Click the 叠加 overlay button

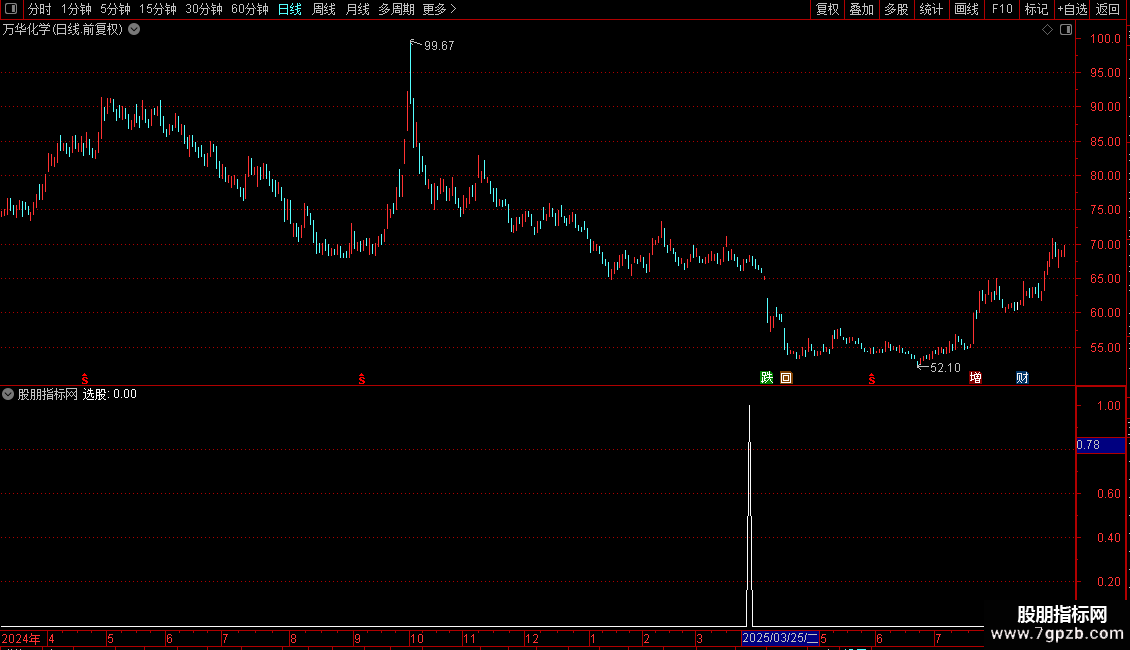point(861,9)
